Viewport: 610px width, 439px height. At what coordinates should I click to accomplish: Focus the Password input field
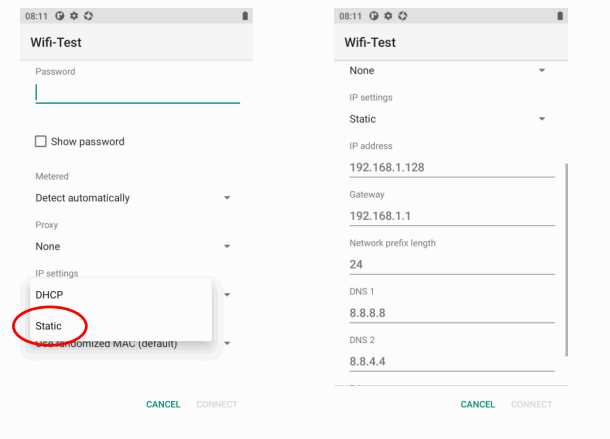137,92
